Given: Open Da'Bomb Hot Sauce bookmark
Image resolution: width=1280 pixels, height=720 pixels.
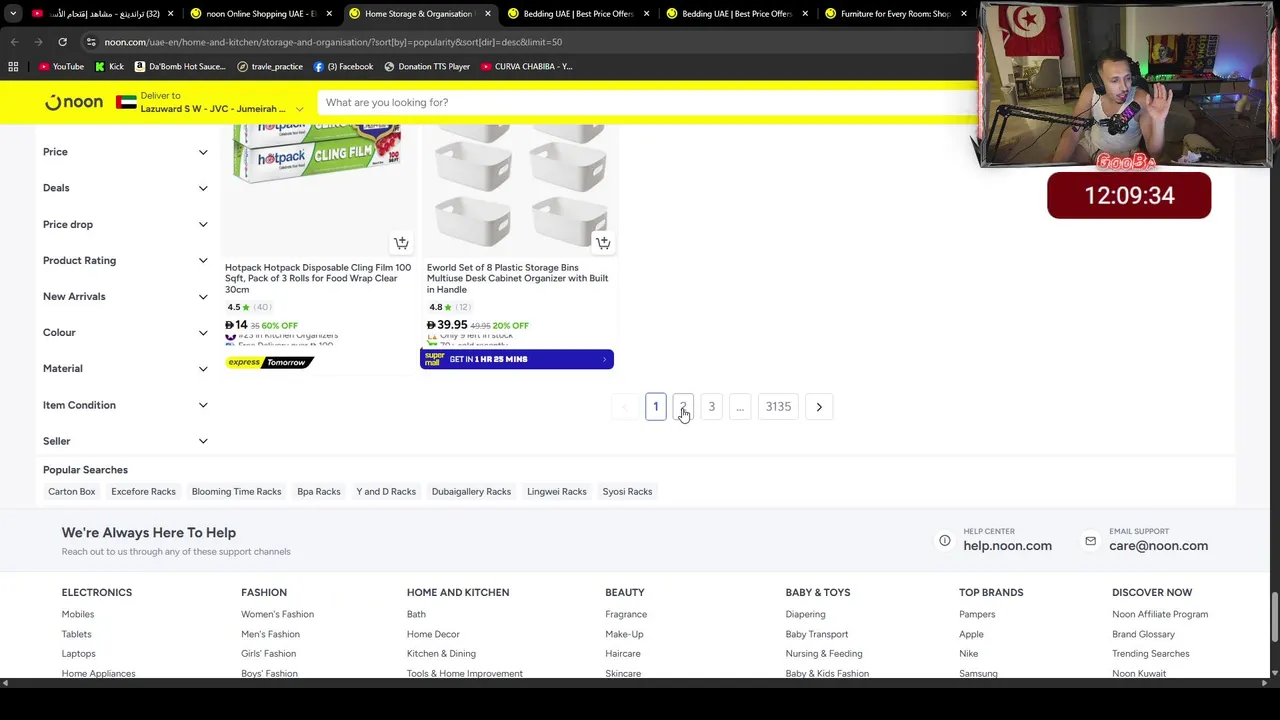Looking at the screenshot, I should point(179,66).
